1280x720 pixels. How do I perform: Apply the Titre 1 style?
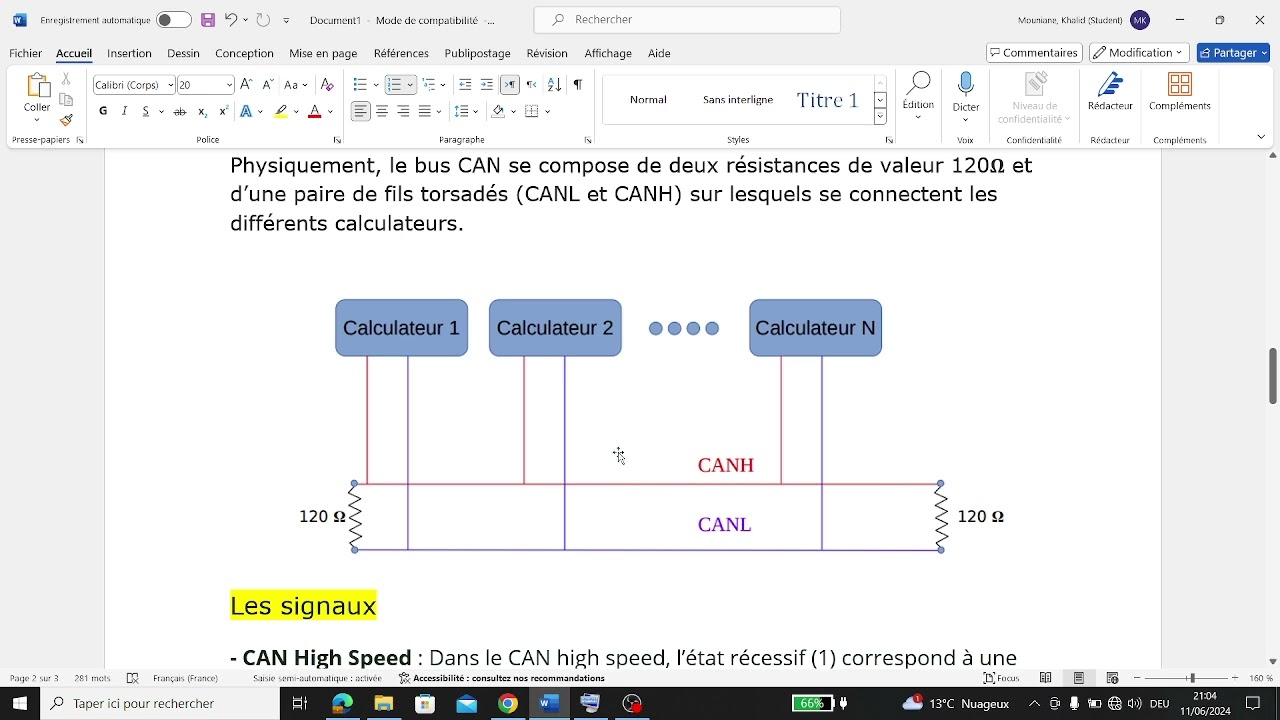pos(827,99)
